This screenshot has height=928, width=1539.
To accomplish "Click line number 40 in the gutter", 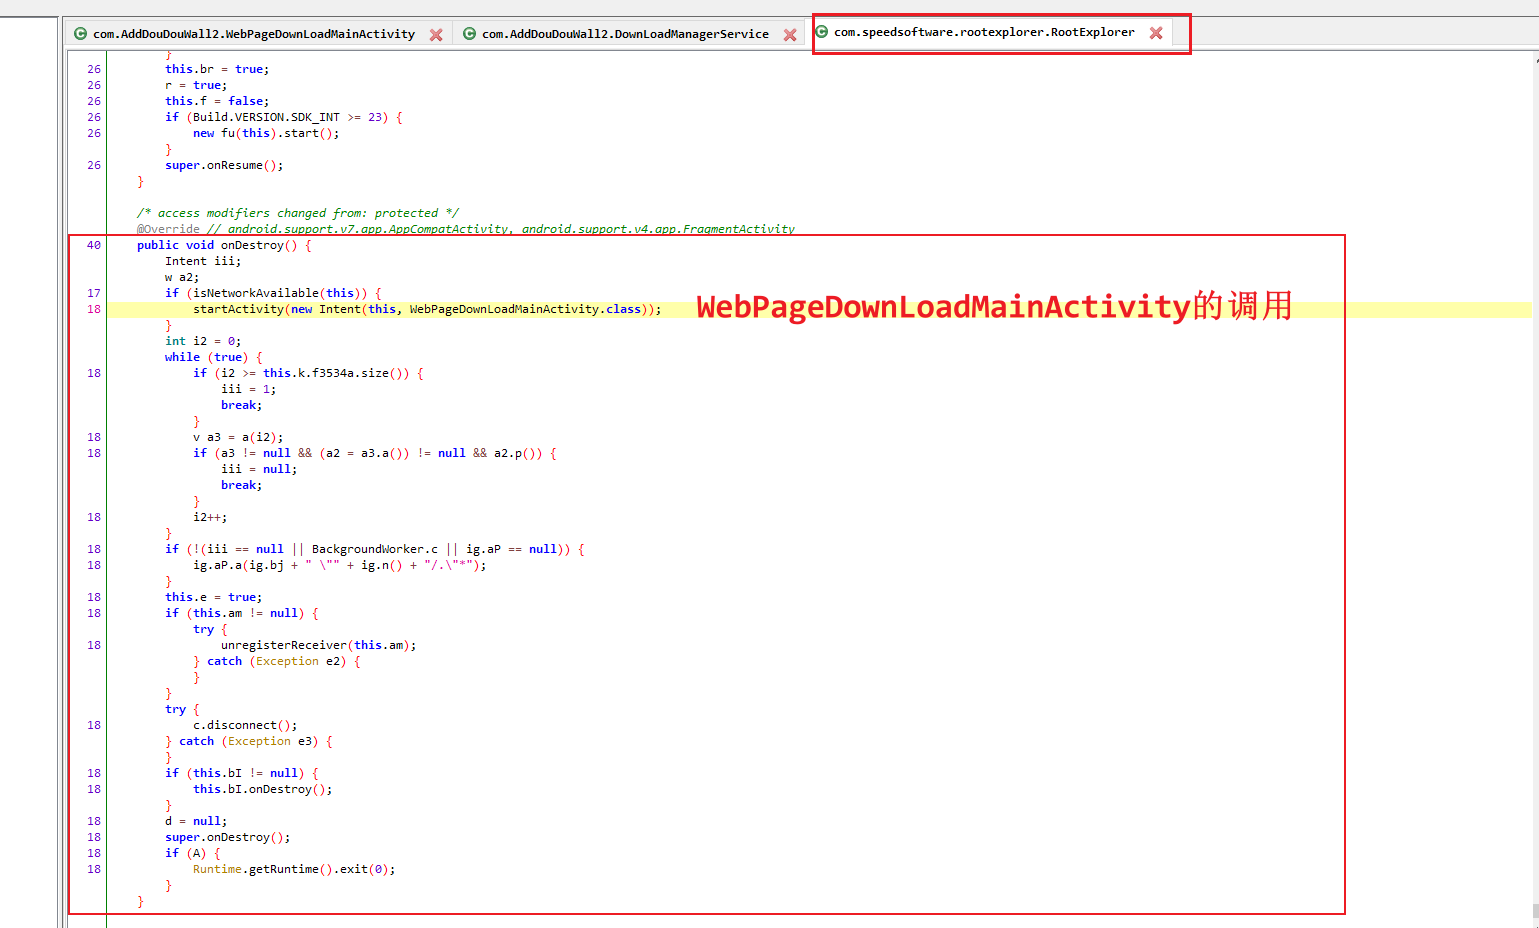I will (94, 245).
